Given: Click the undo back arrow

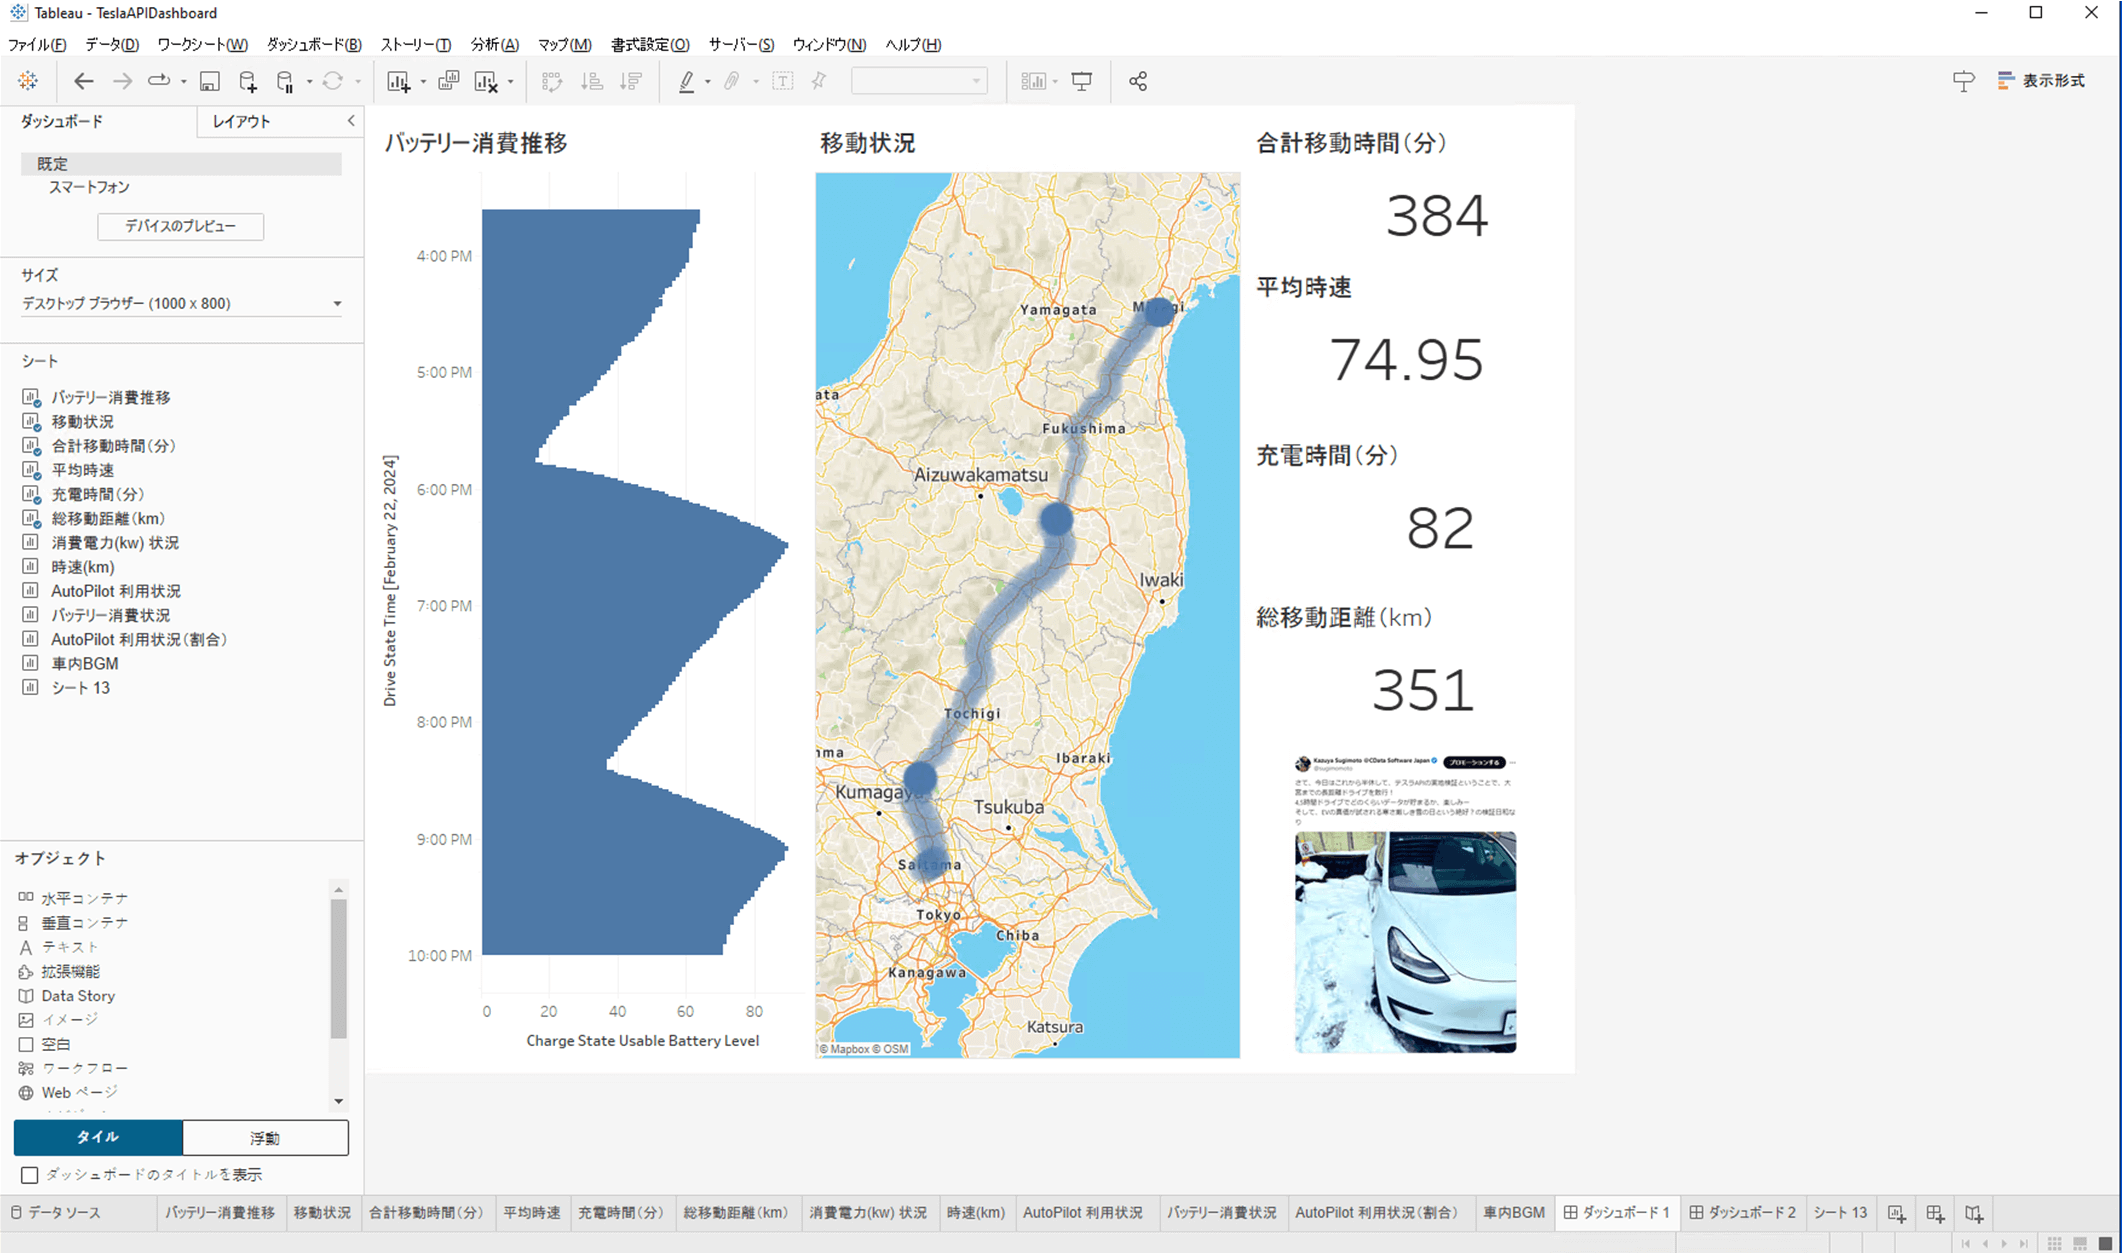Looking at the screenshot, I should pos(83,82).
